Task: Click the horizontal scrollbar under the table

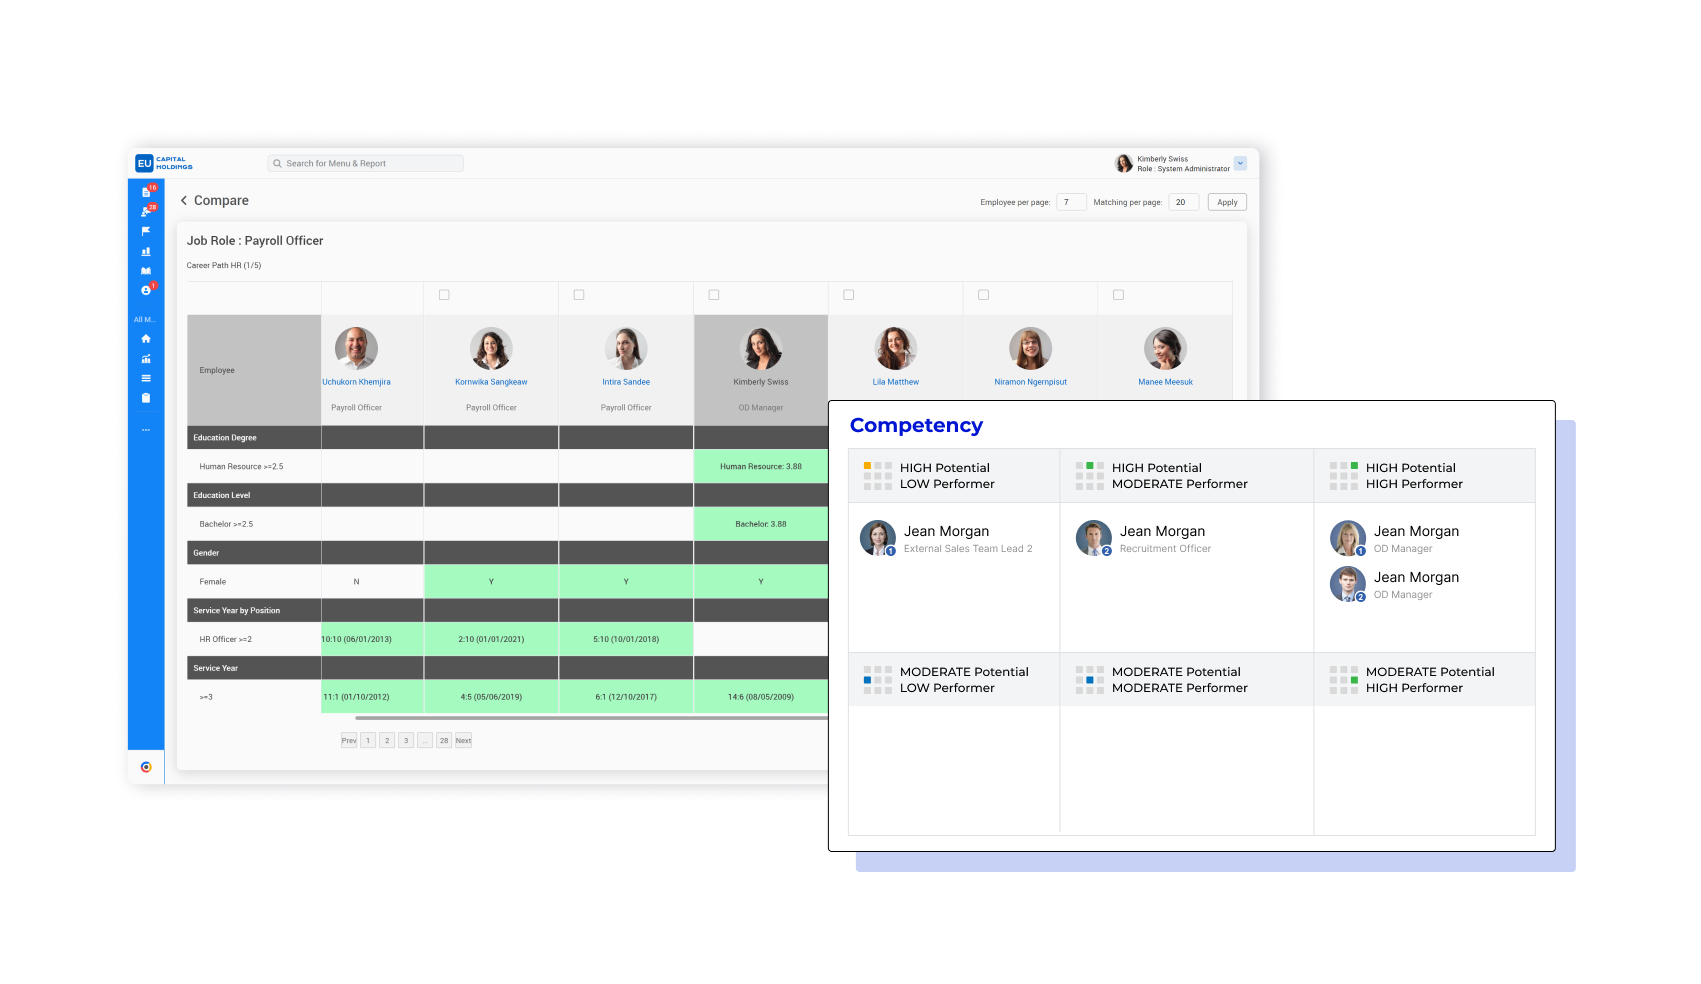Action: (590, 718)
